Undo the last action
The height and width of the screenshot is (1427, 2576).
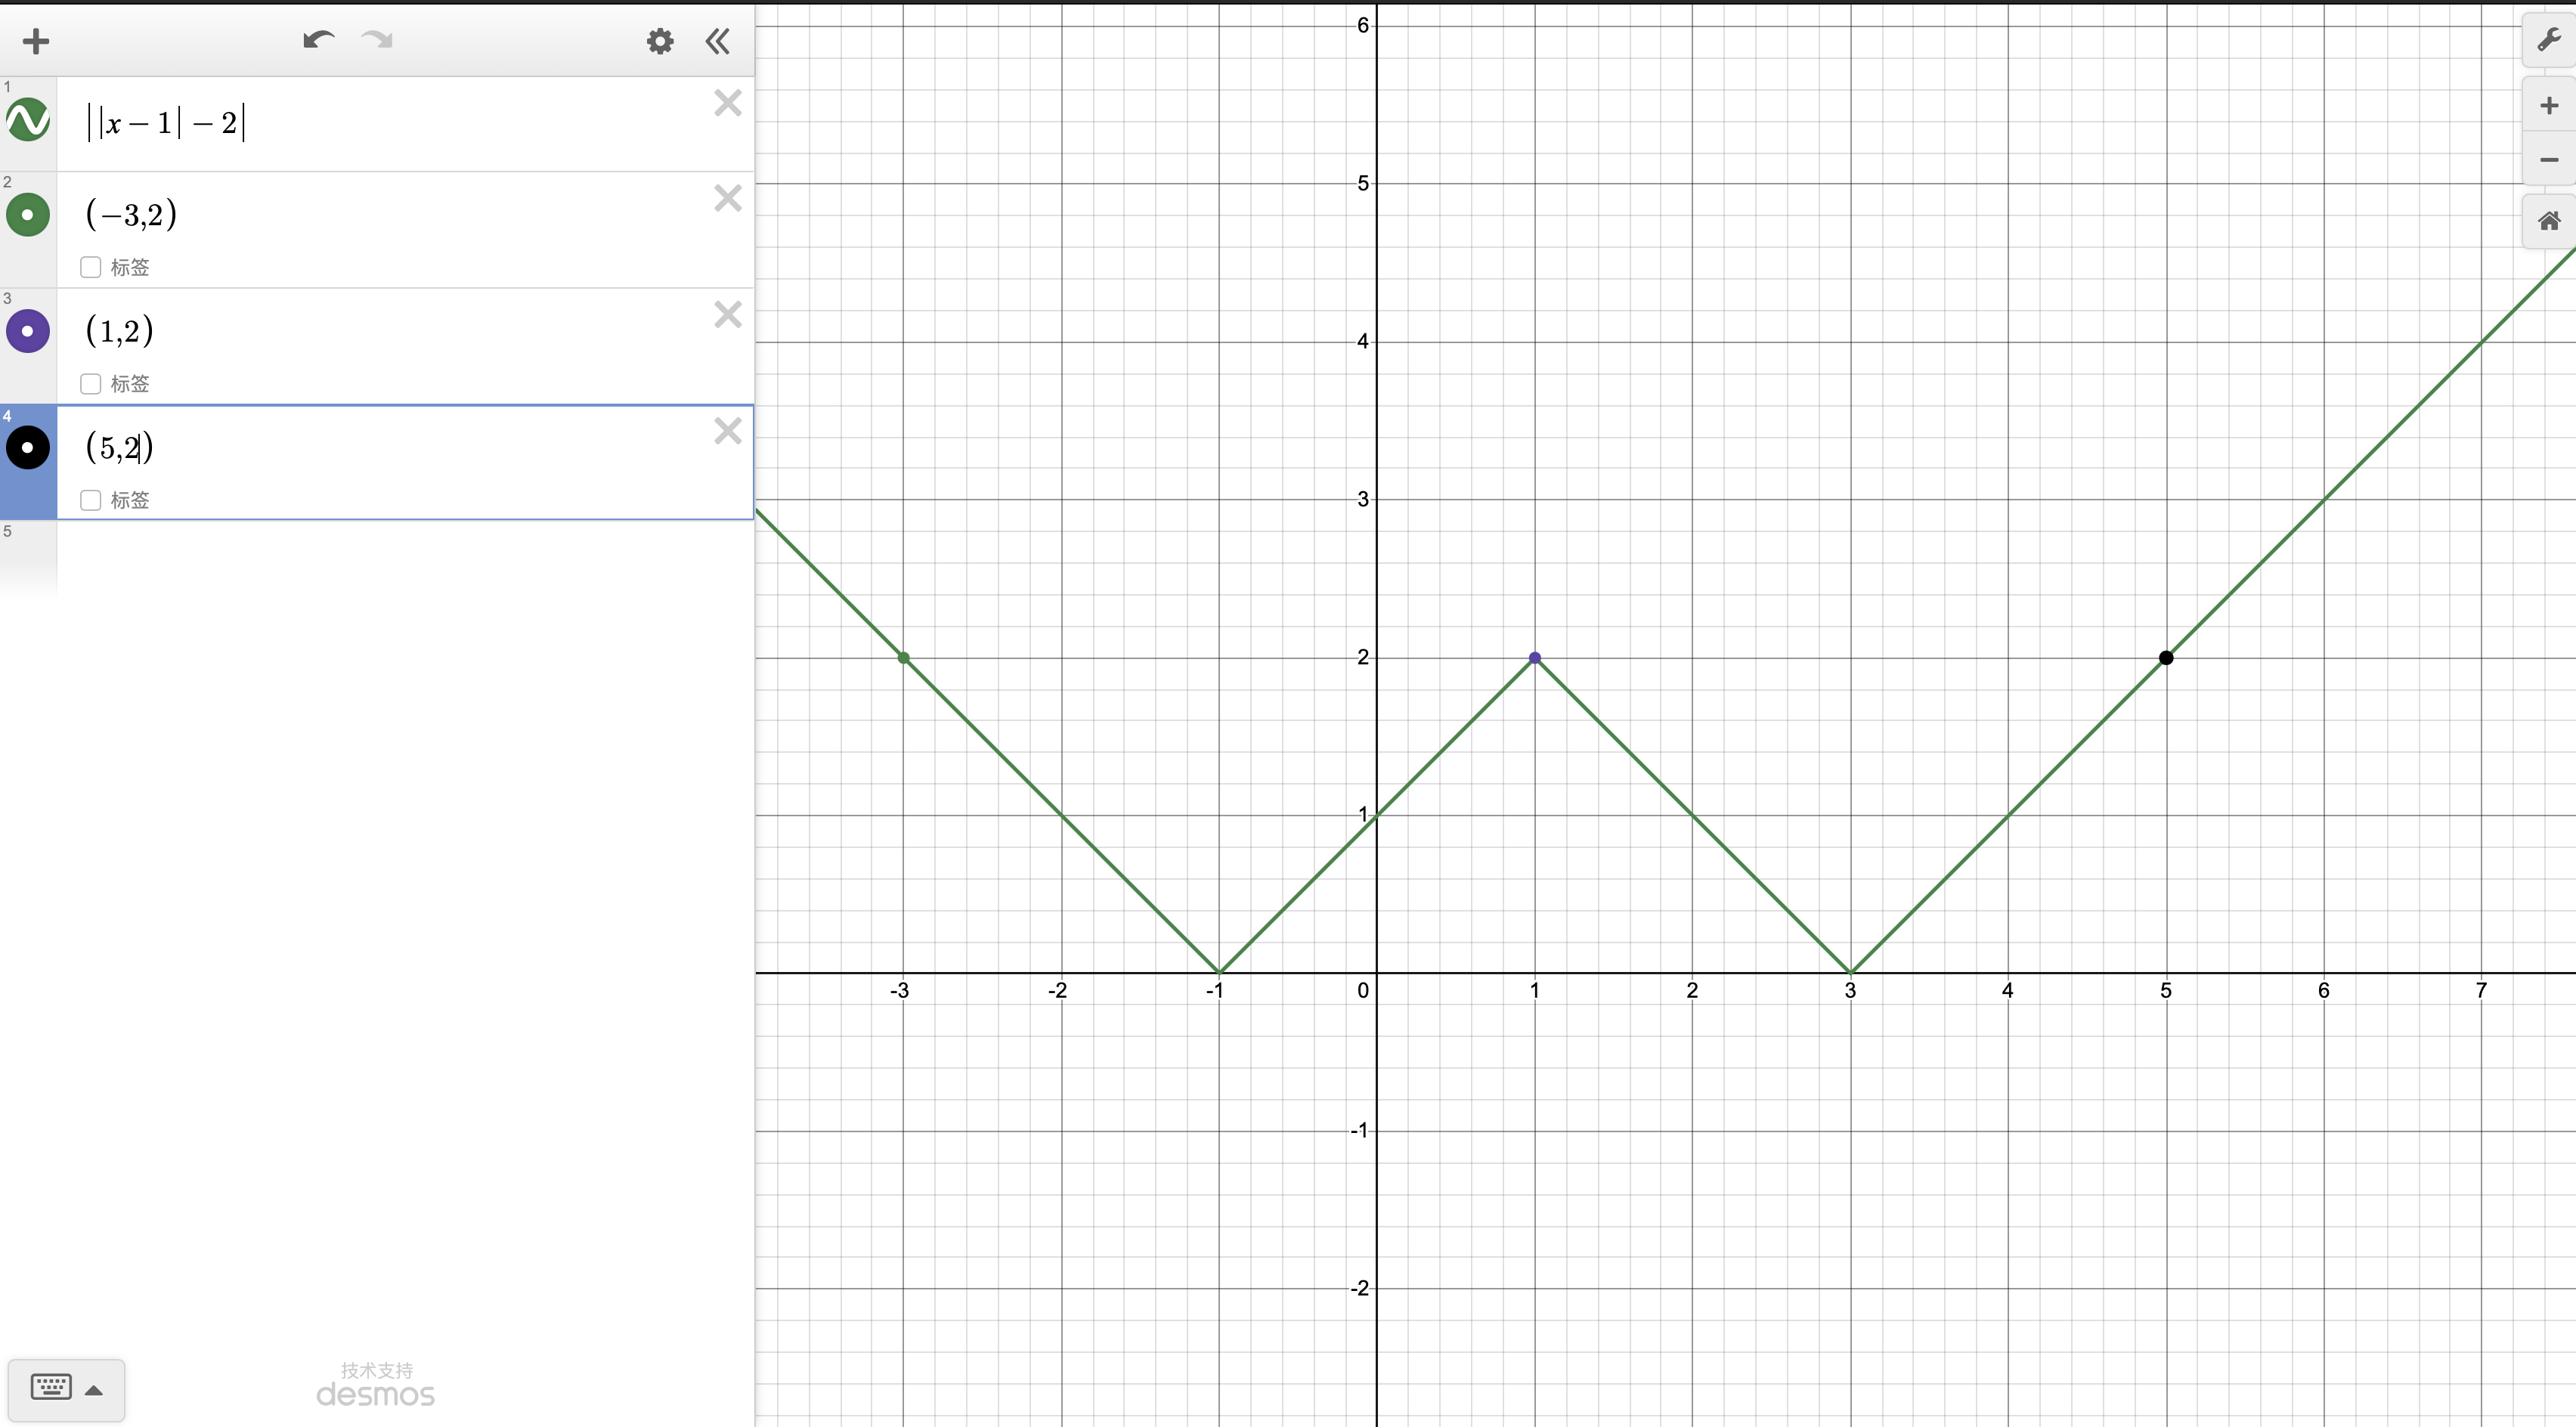pyautogui.click(x=318, y=40)
